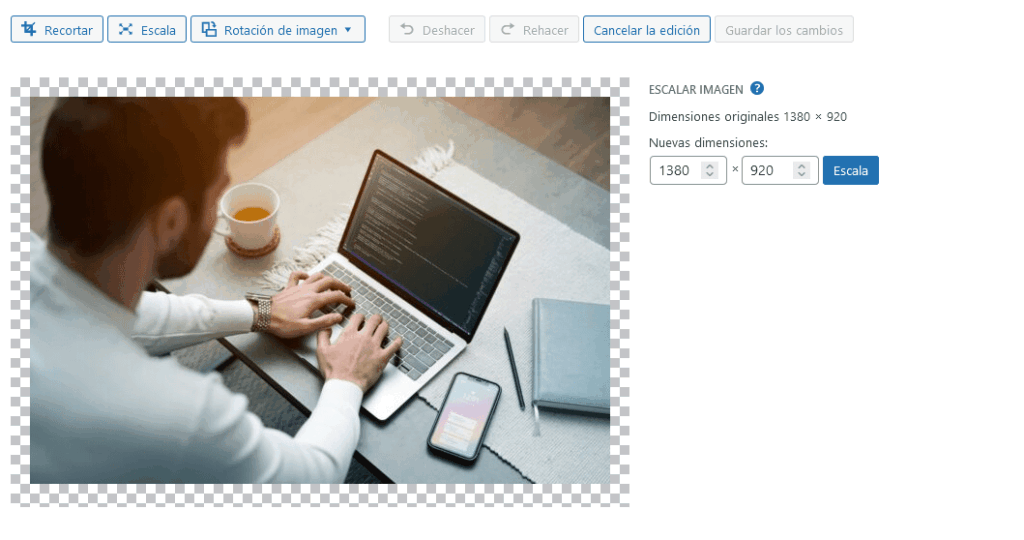Viewport: 1024px width, 540px height.
Task: Click the Deshacer undo button
Action: [437, 29]
